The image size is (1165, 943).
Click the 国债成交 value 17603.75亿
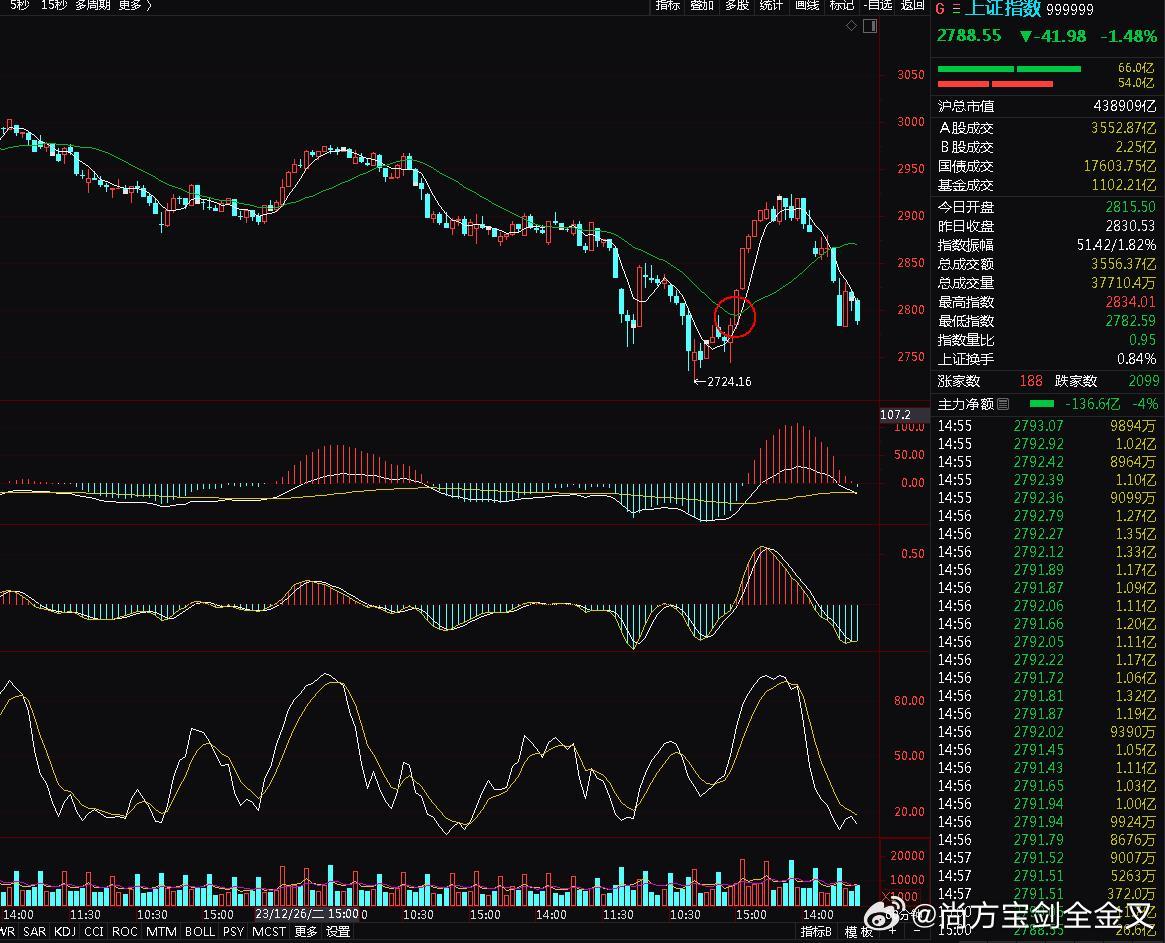coord(1120,166)
